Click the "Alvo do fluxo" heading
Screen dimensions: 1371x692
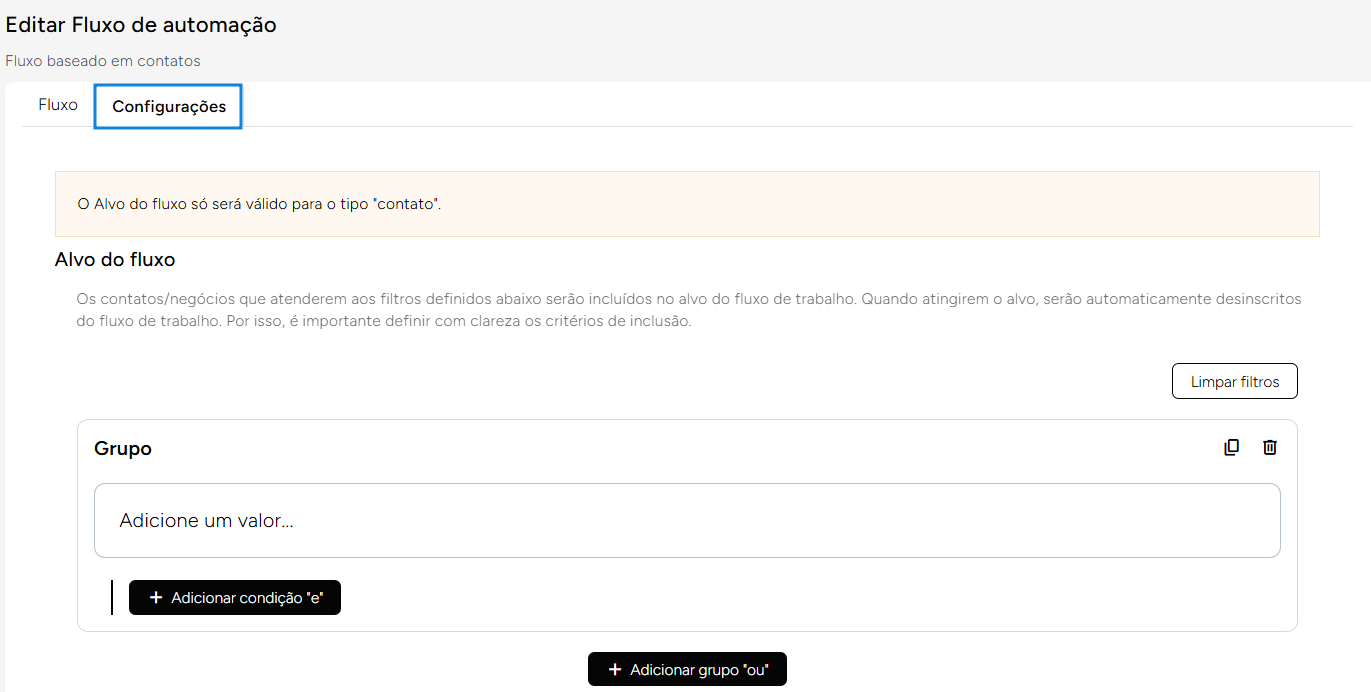pyautogui.click(x=115, y=260)
